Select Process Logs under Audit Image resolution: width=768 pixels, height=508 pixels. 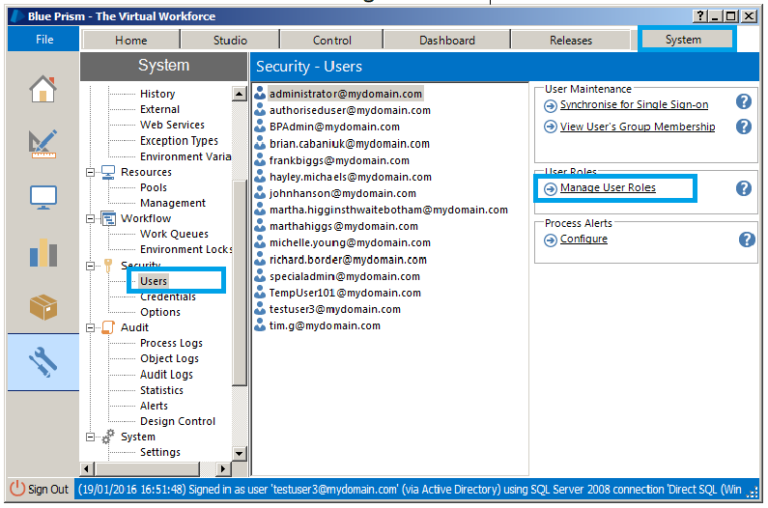click(x=171, y=343)
